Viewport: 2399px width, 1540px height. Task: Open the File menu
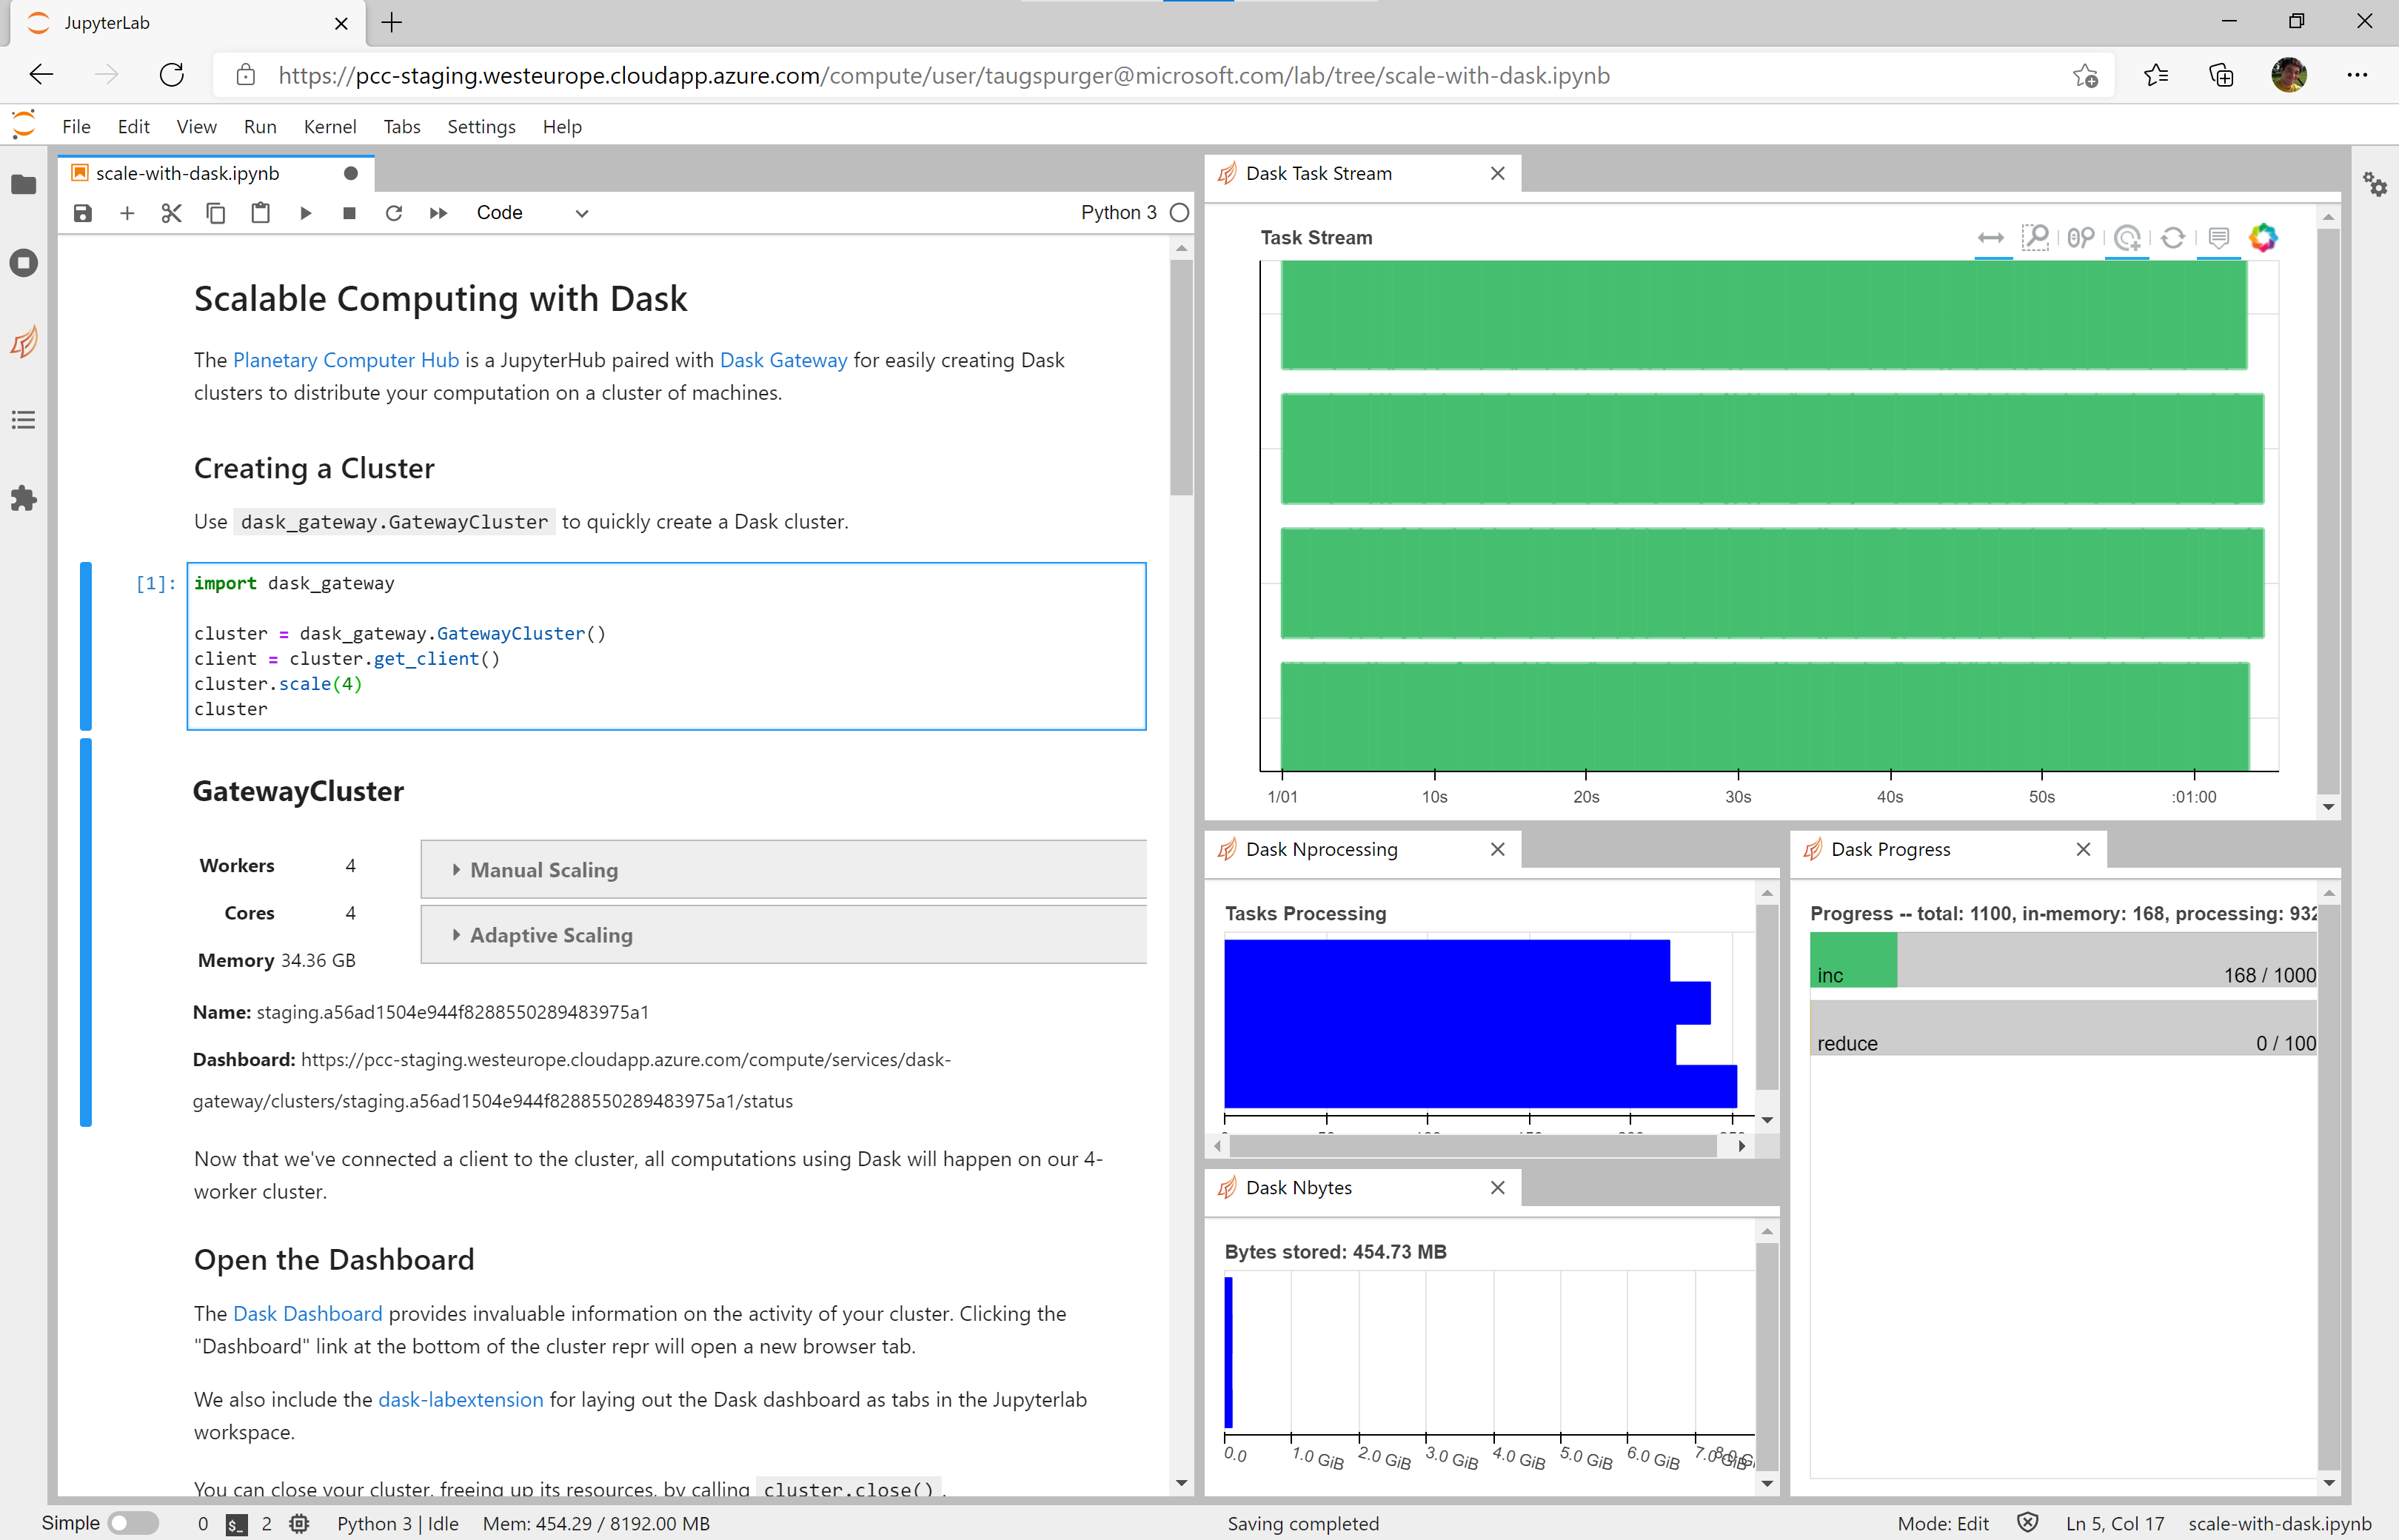76,127
